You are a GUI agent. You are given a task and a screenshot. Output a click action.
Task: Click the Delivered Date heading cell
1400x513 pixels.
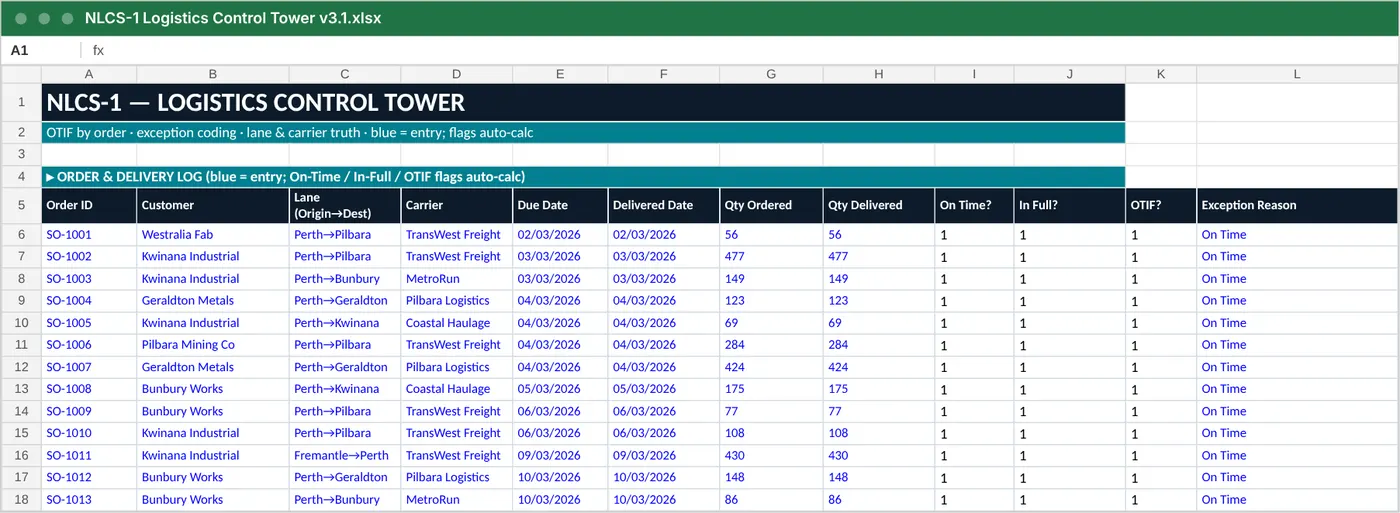(x=663, y=205)
